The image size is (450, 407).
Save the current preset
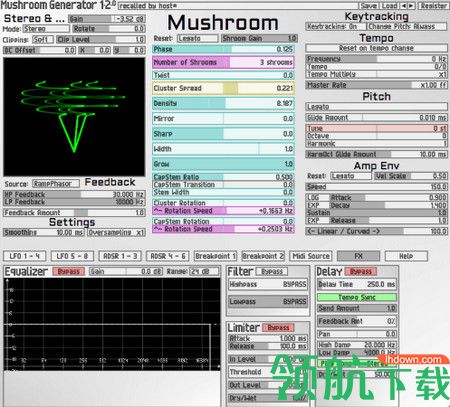(369, 6)
